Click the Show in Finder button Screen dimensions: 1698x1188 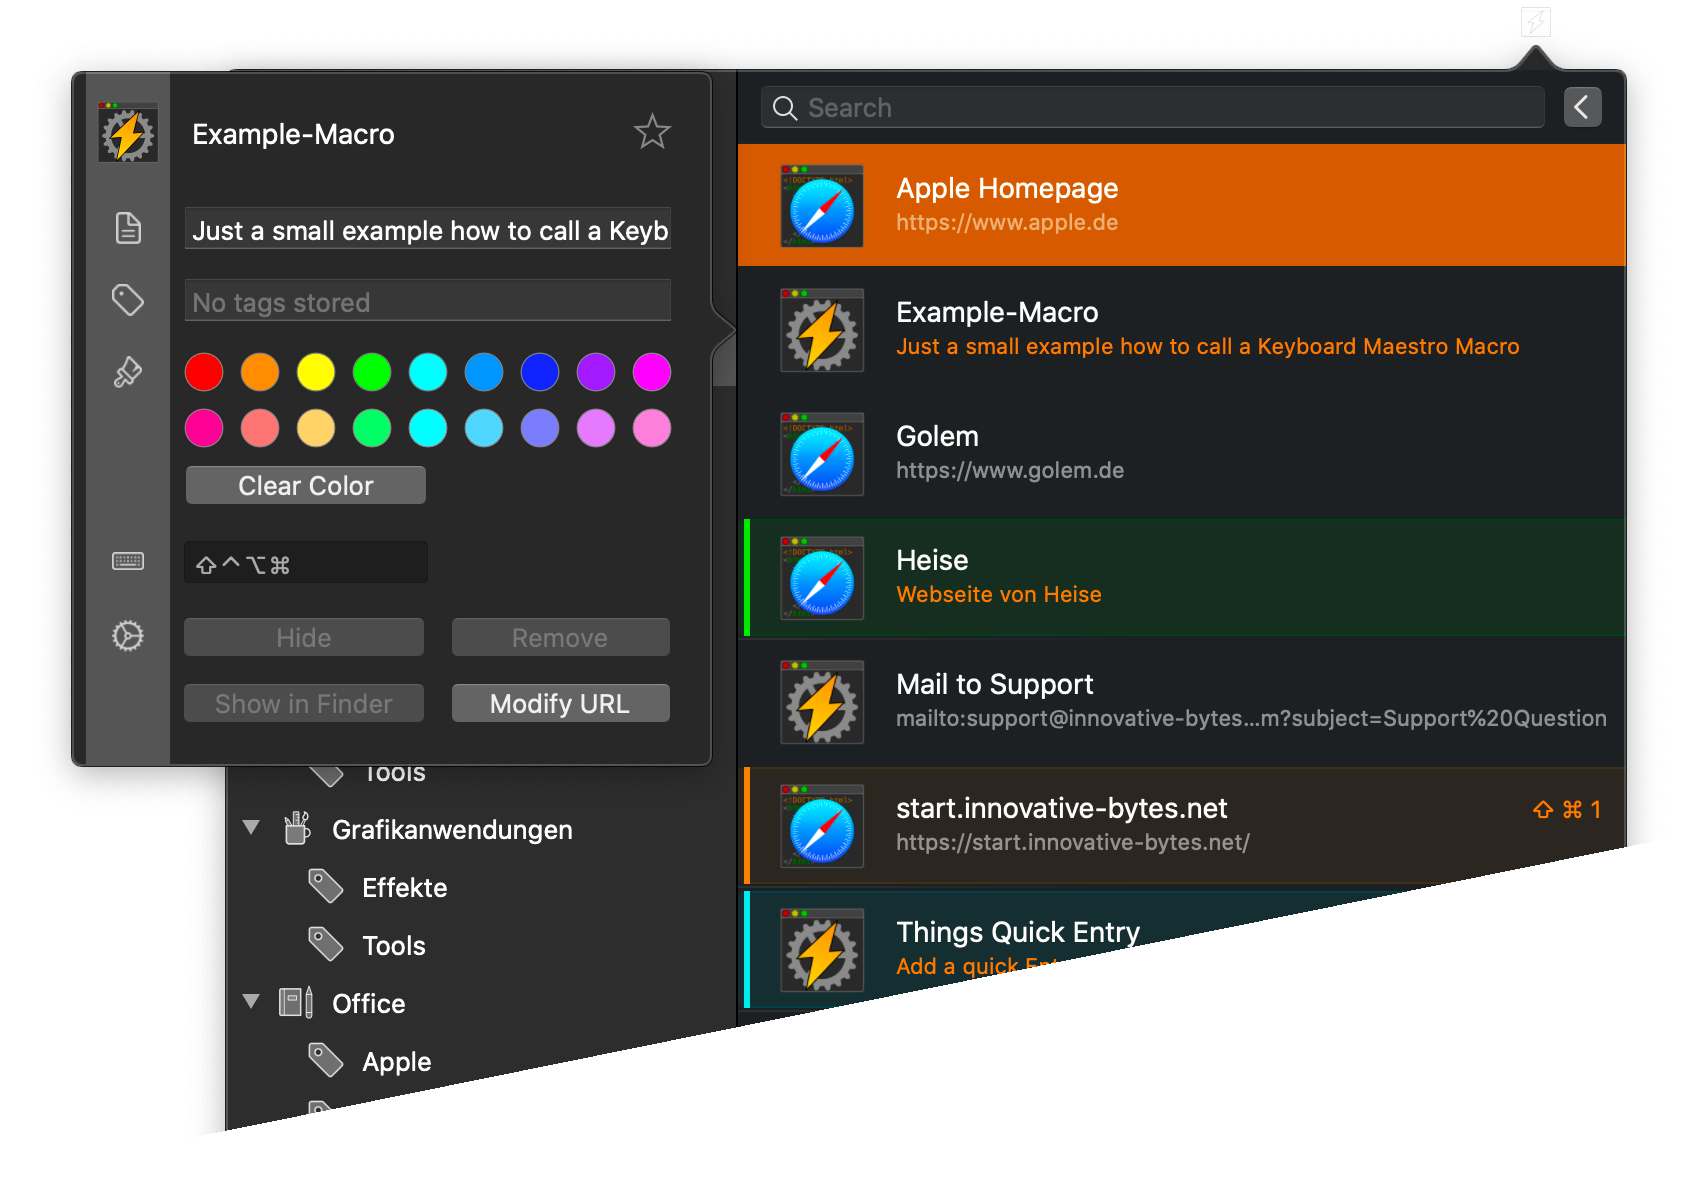pos(304,703)
